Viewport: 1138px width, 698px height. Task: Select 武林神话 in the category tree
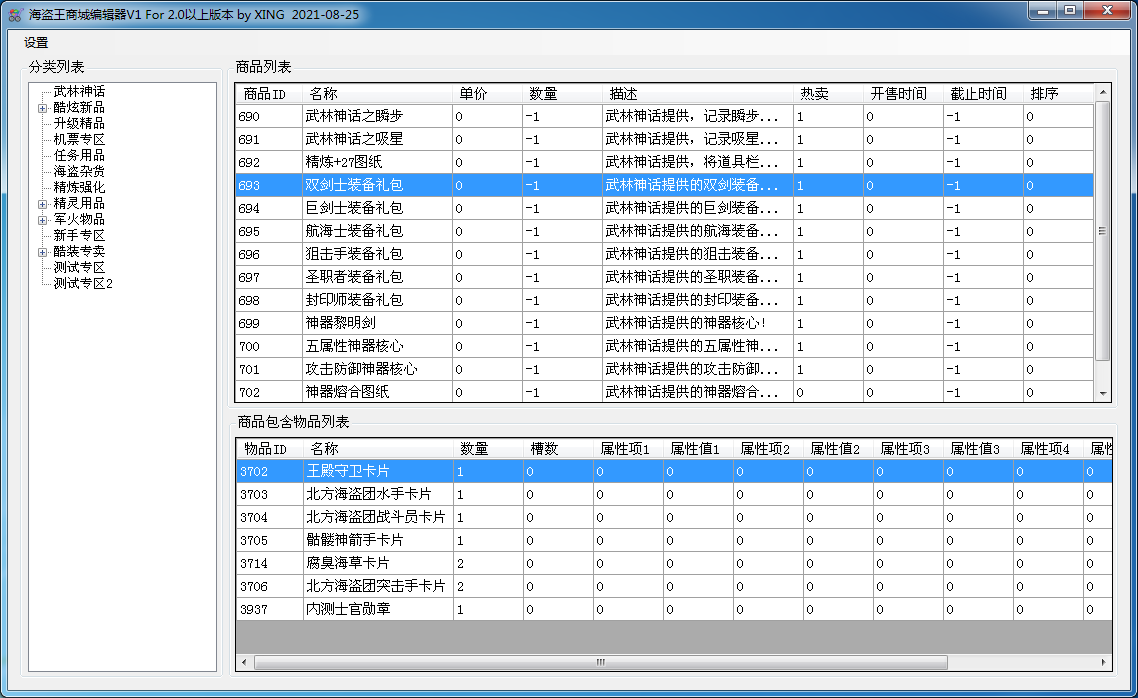[x=79, y=91]
